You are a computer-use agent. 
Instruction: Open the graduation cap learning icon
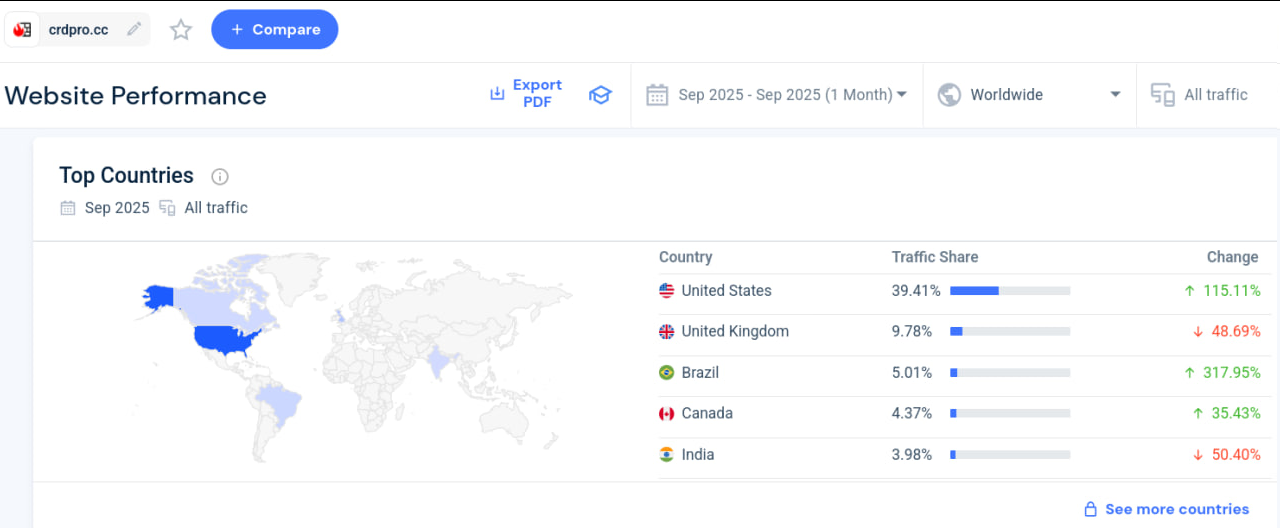click(600, 95)
